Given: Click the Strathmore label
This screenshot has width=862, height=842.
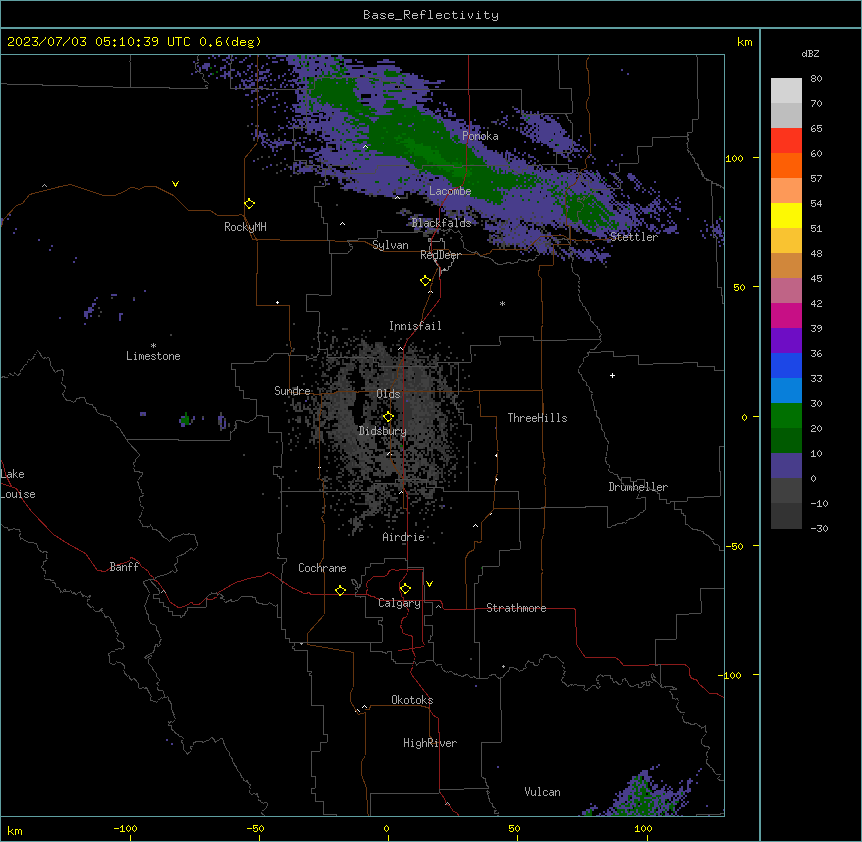Looking at the screenshot, I should 516,608.
